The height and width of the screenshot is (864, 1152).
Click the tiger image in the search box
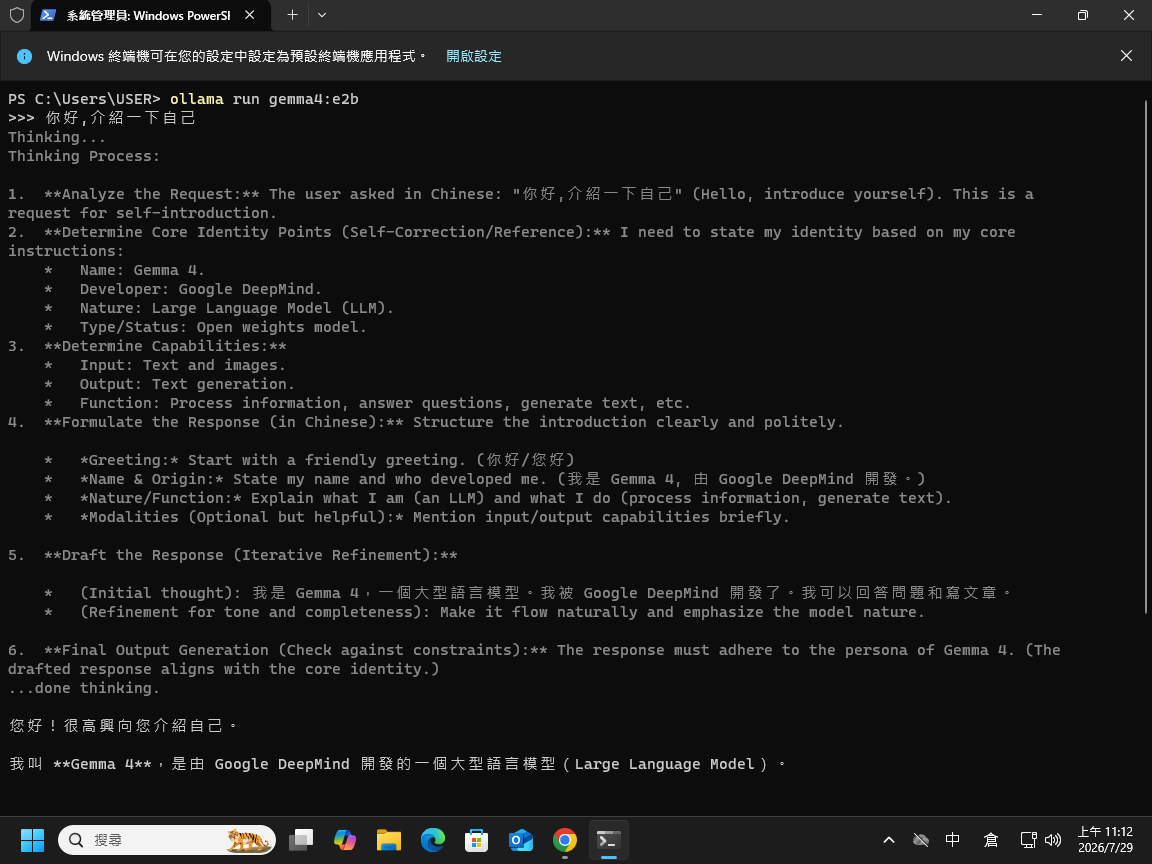[248, 840]
